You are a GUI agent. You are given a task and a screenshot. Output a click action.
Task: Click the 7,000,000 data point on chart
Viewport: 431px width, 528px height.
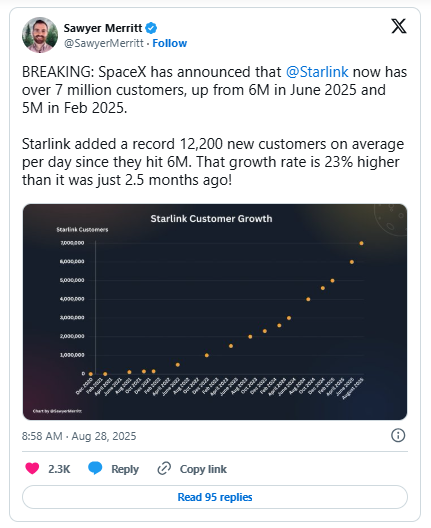click(x=361, y=243)
